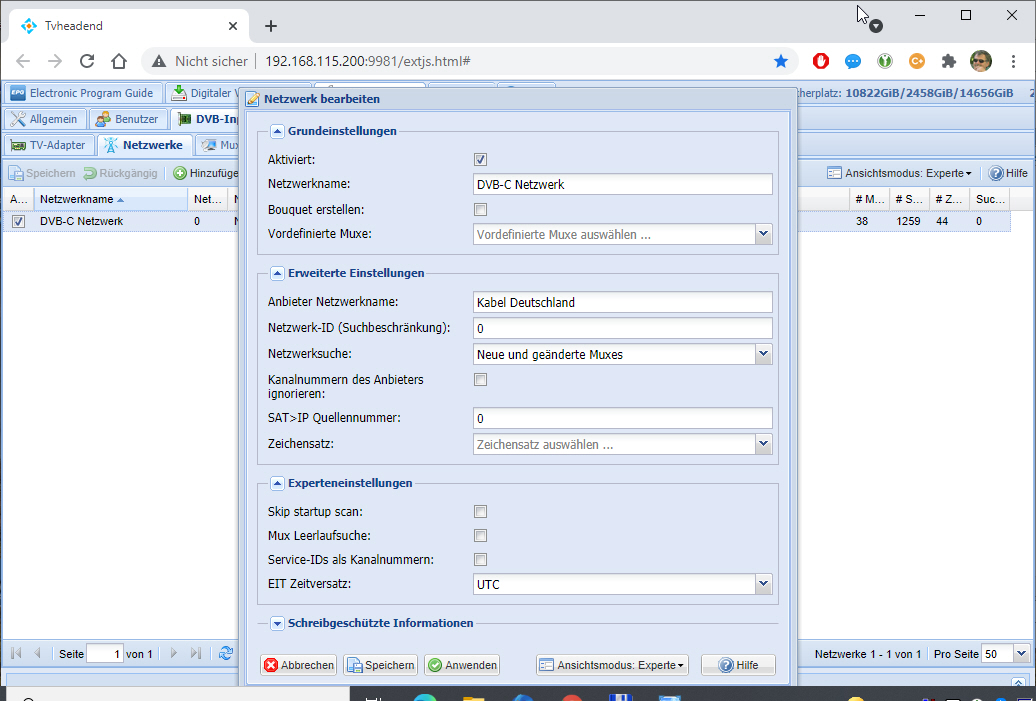
Task: Open Chrome three-dot menu
Action: click(x=1013, y=61)
